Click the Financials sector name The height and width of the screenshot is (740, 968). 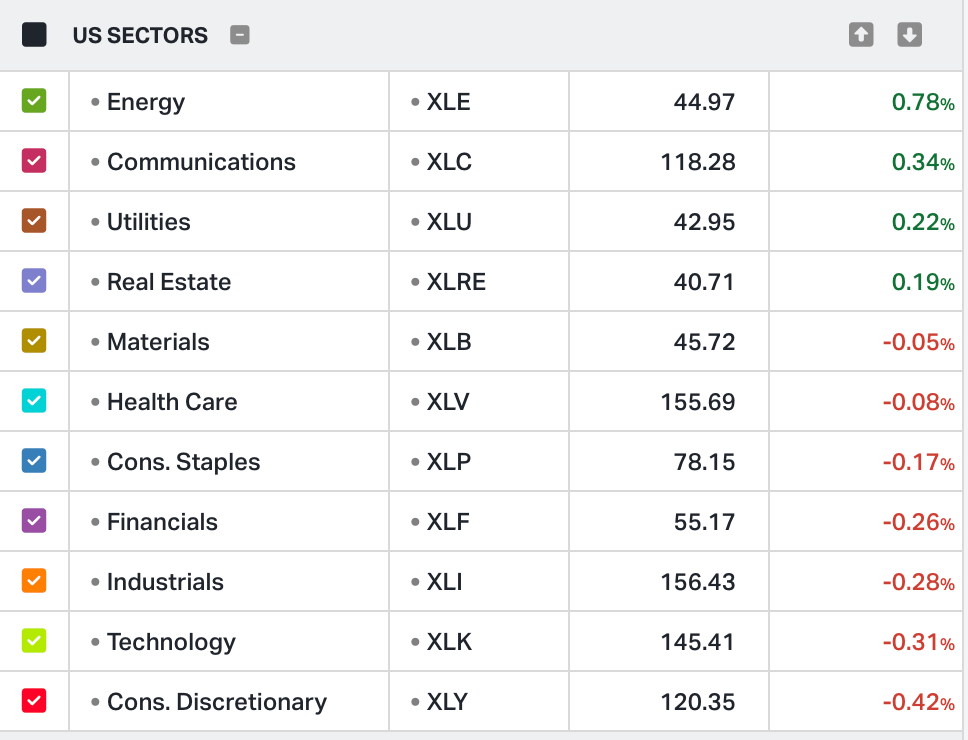(162, 522)
